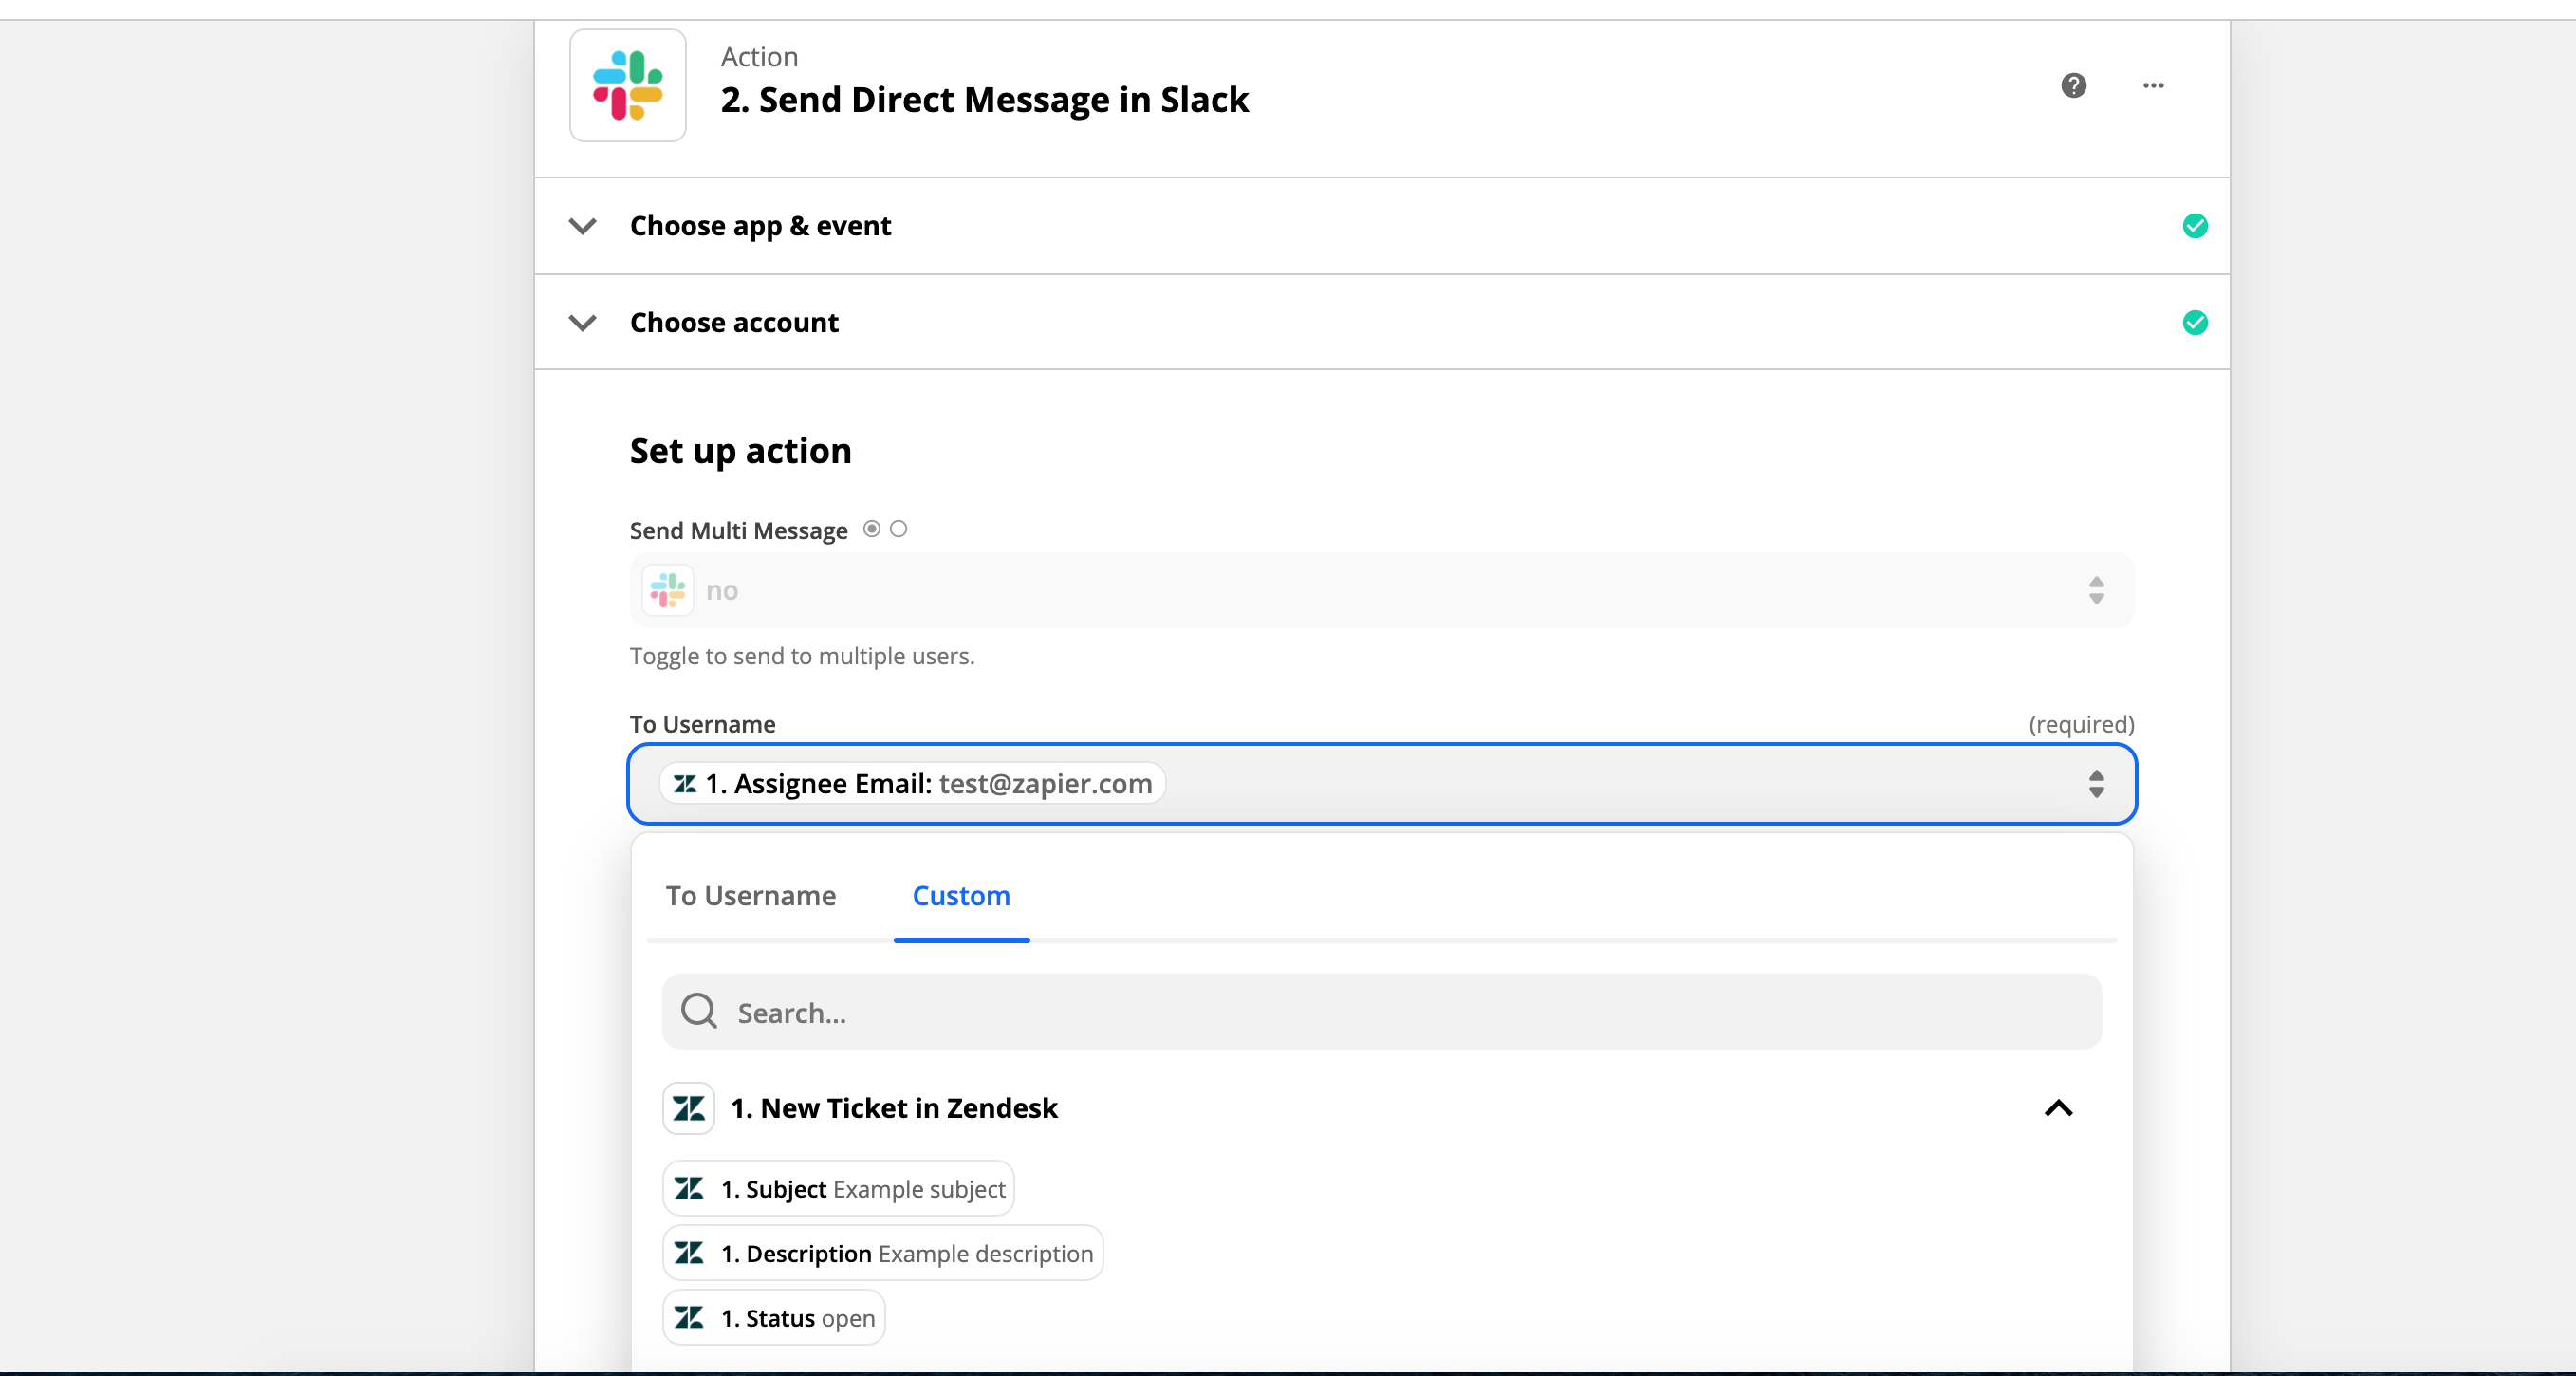This screenshot has width=2576, height=1376.
Task: Click the search magnifier icon
Action: coord(698,1011)
